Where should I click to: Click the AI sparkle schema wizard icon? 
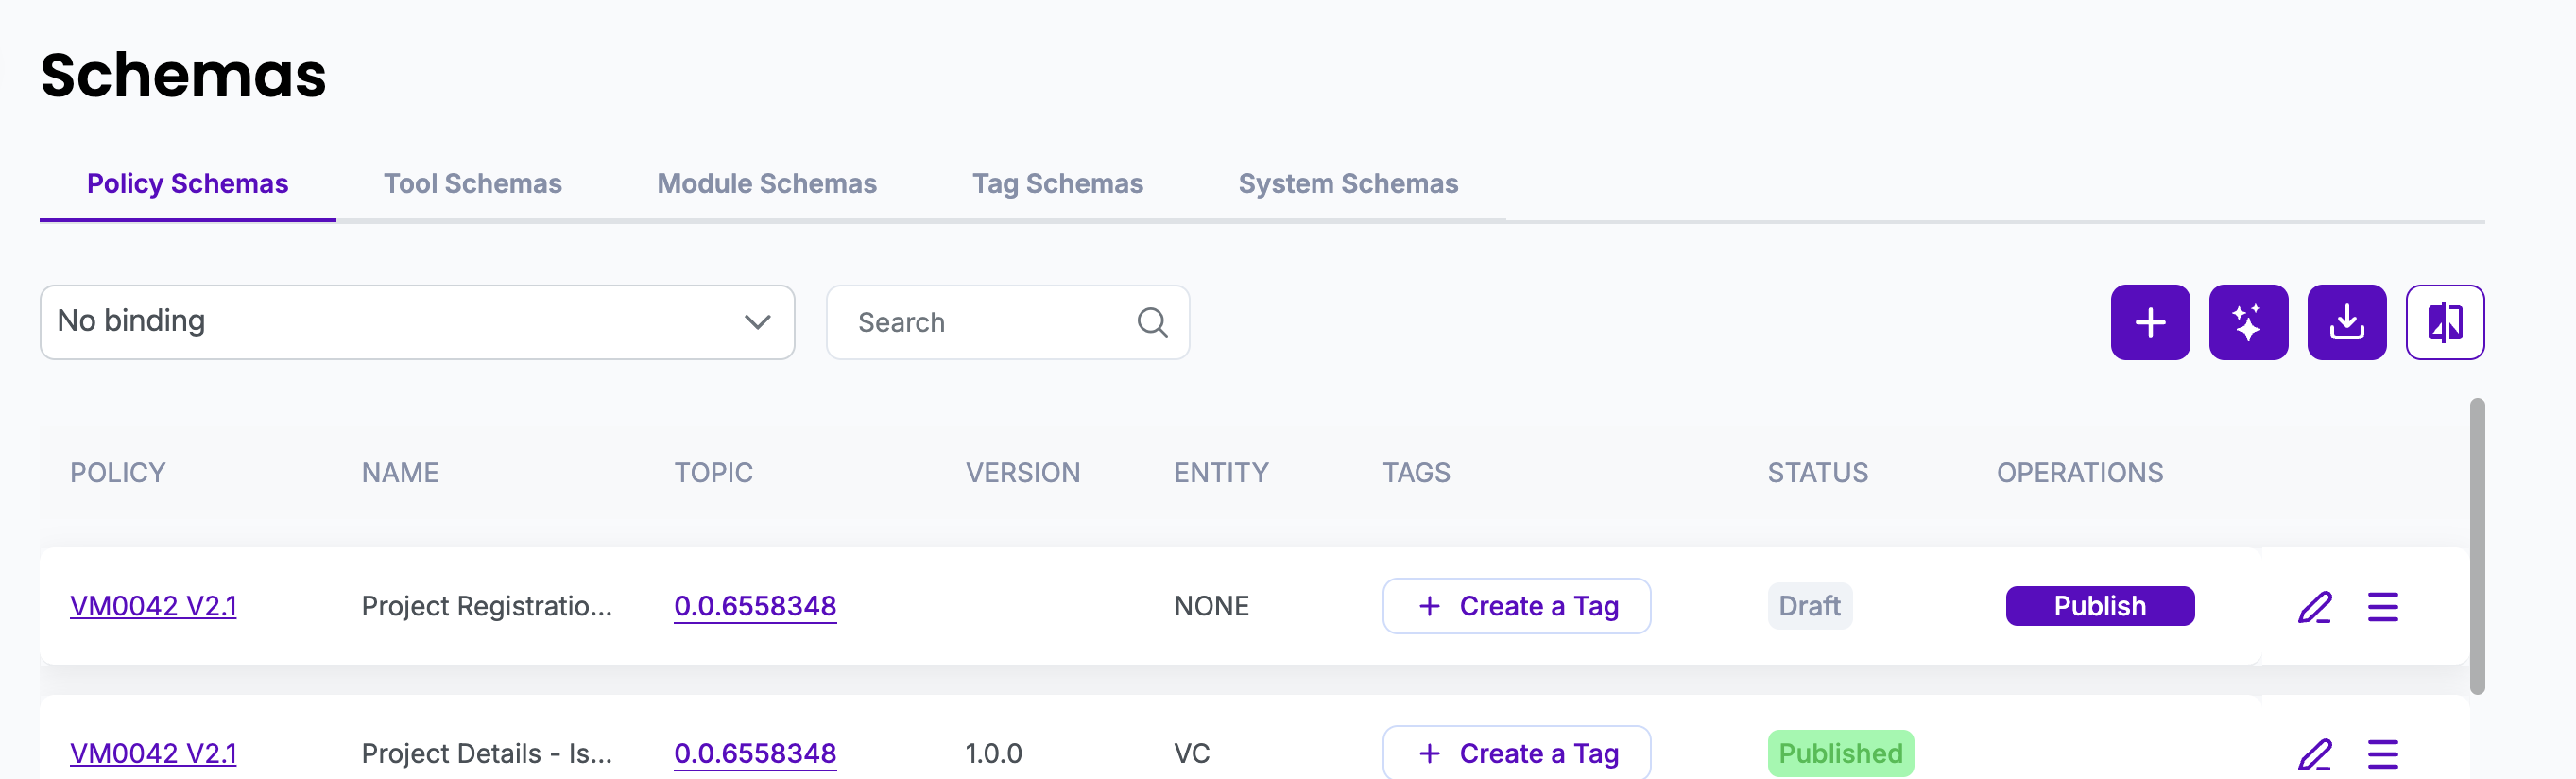coord(2247,322)
